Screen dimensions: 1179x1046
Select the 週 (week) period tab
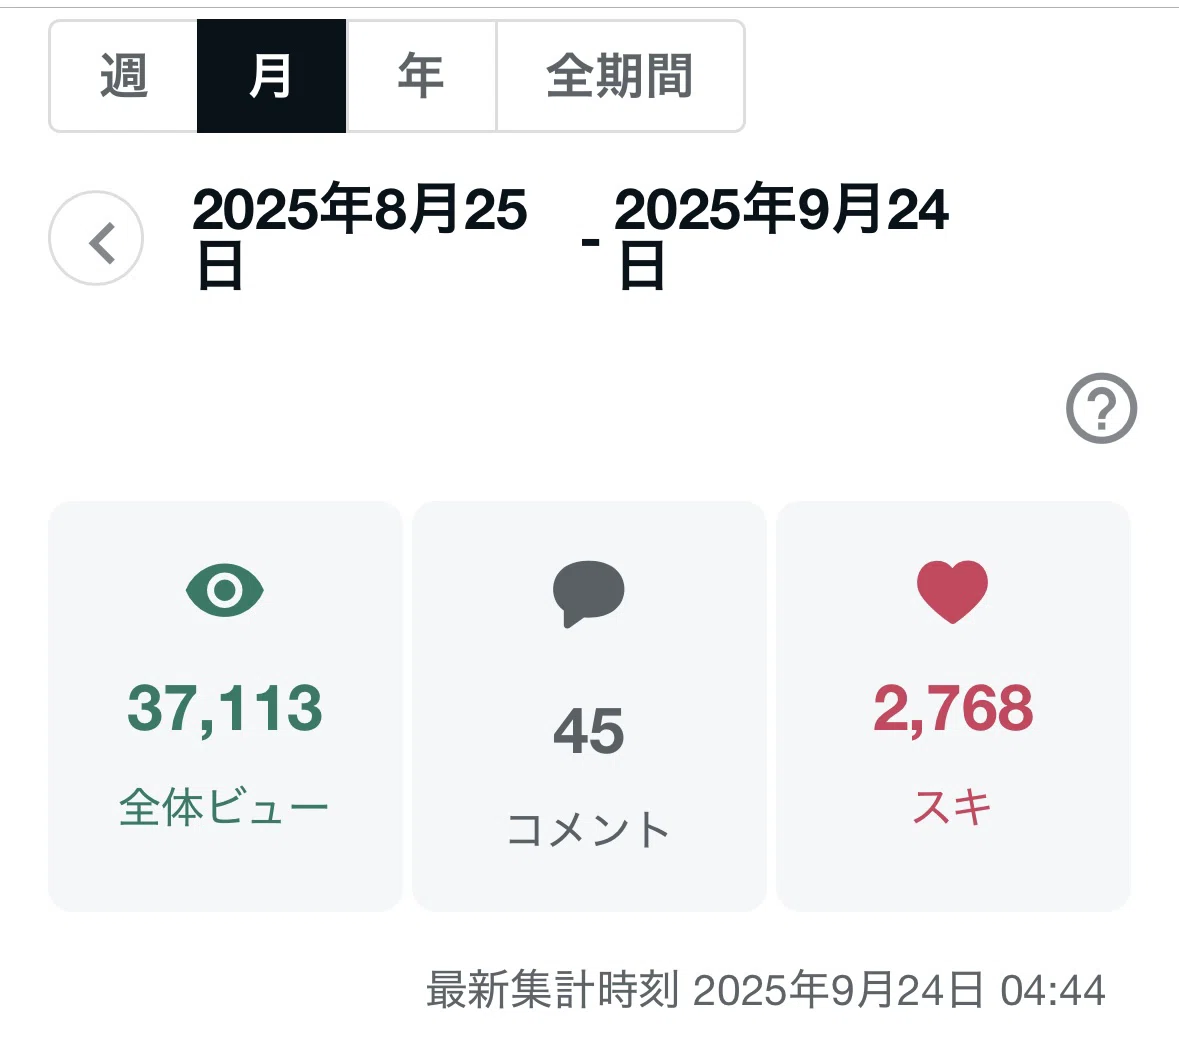coord(123,76)
